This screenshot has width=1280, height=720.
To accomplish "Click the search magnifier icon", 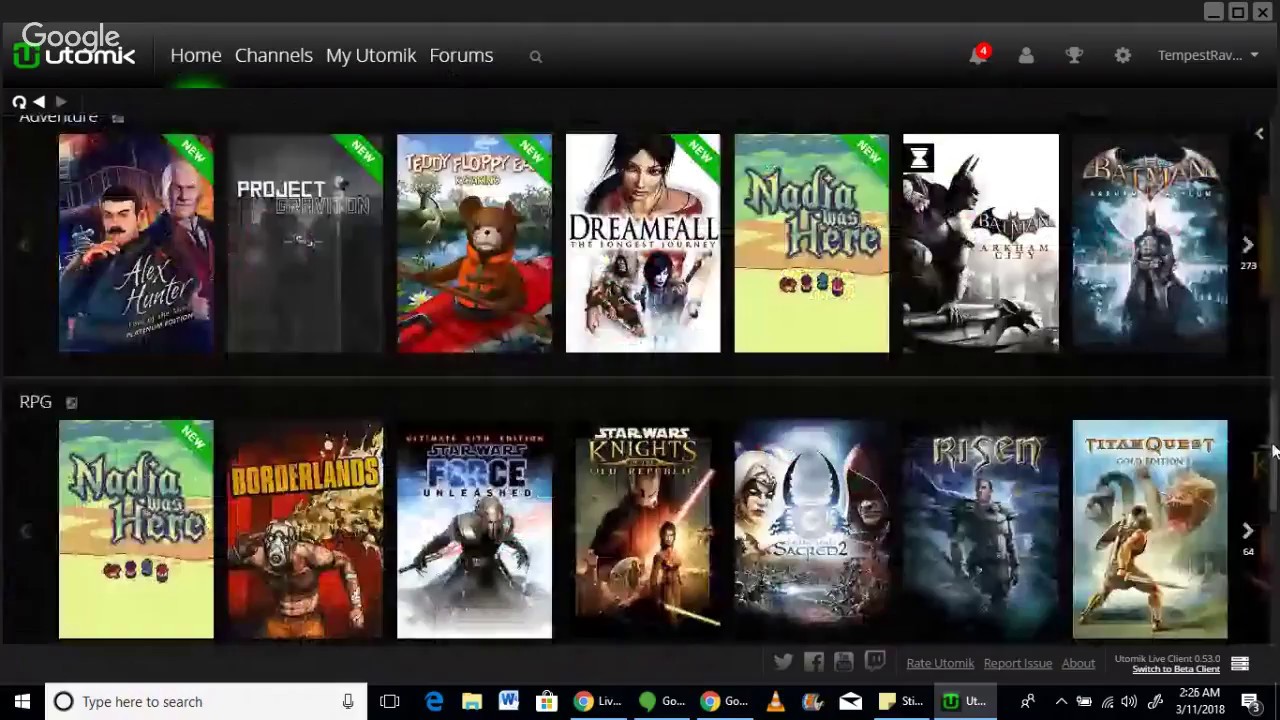I will click(536, 57).
